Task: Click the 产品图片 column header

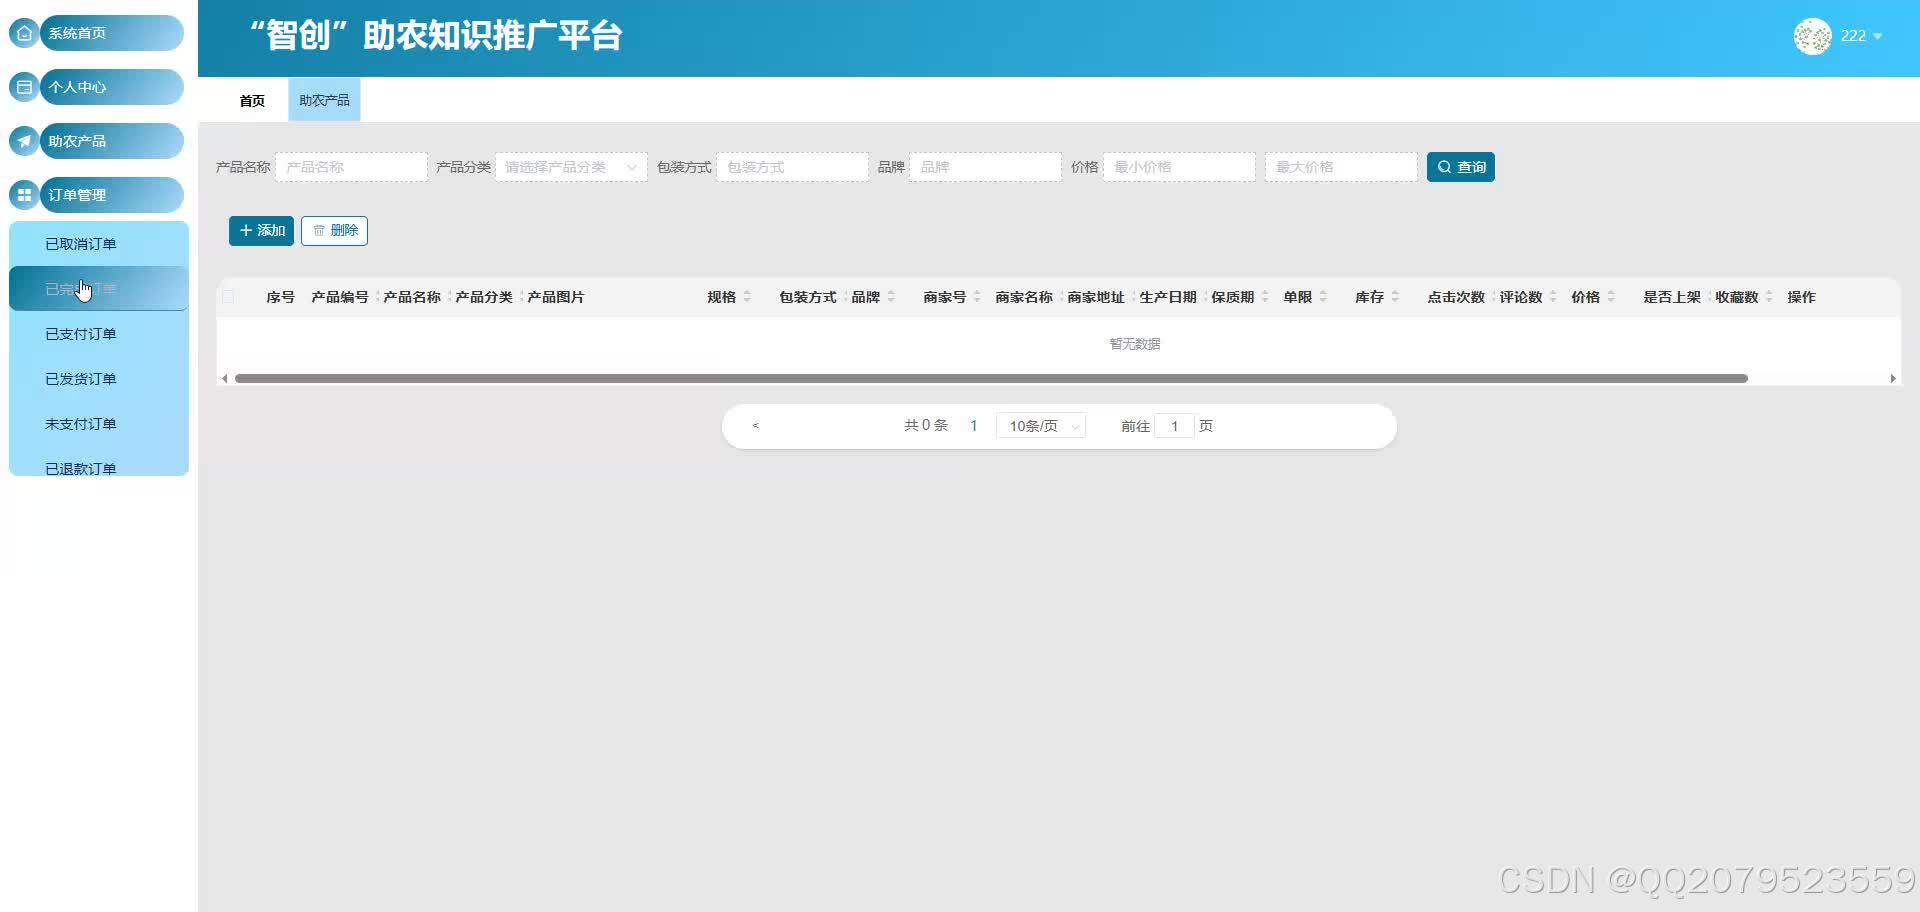Action: [556, 297]
